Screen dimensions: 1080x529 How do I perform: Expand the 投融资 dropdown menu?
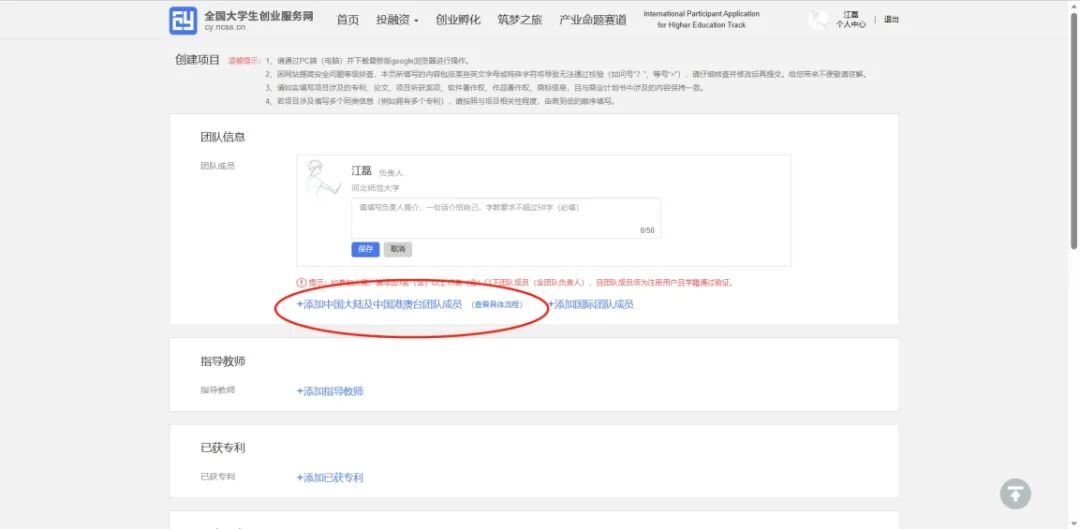(x=397, y=20)
